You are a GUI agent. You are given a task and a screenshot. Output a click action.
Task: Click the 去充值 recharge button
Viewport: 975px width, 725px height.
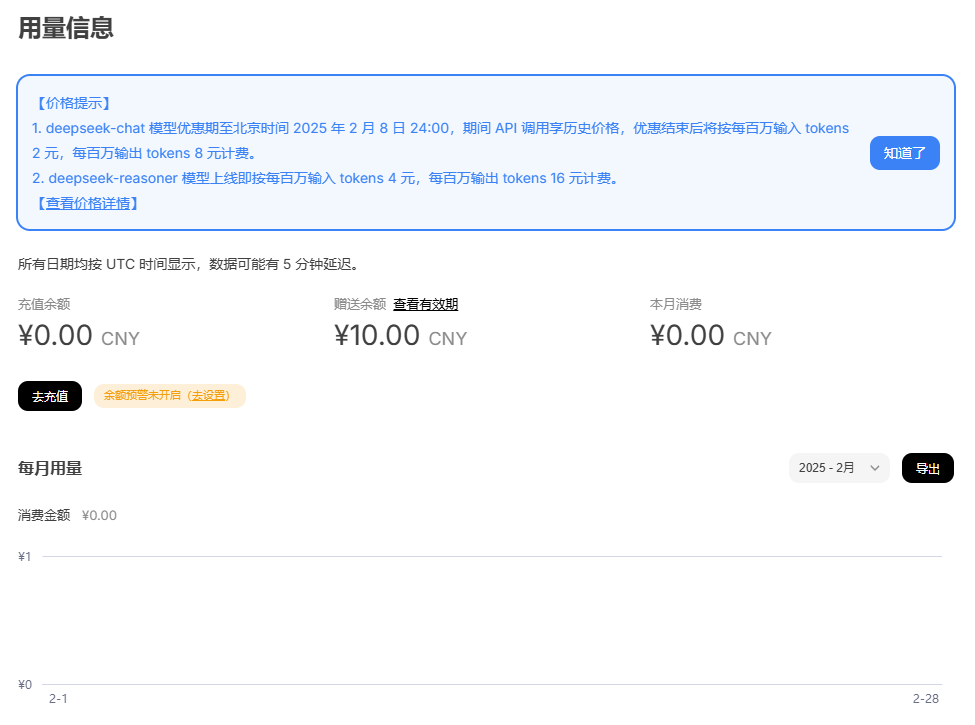tap(50, 396)
